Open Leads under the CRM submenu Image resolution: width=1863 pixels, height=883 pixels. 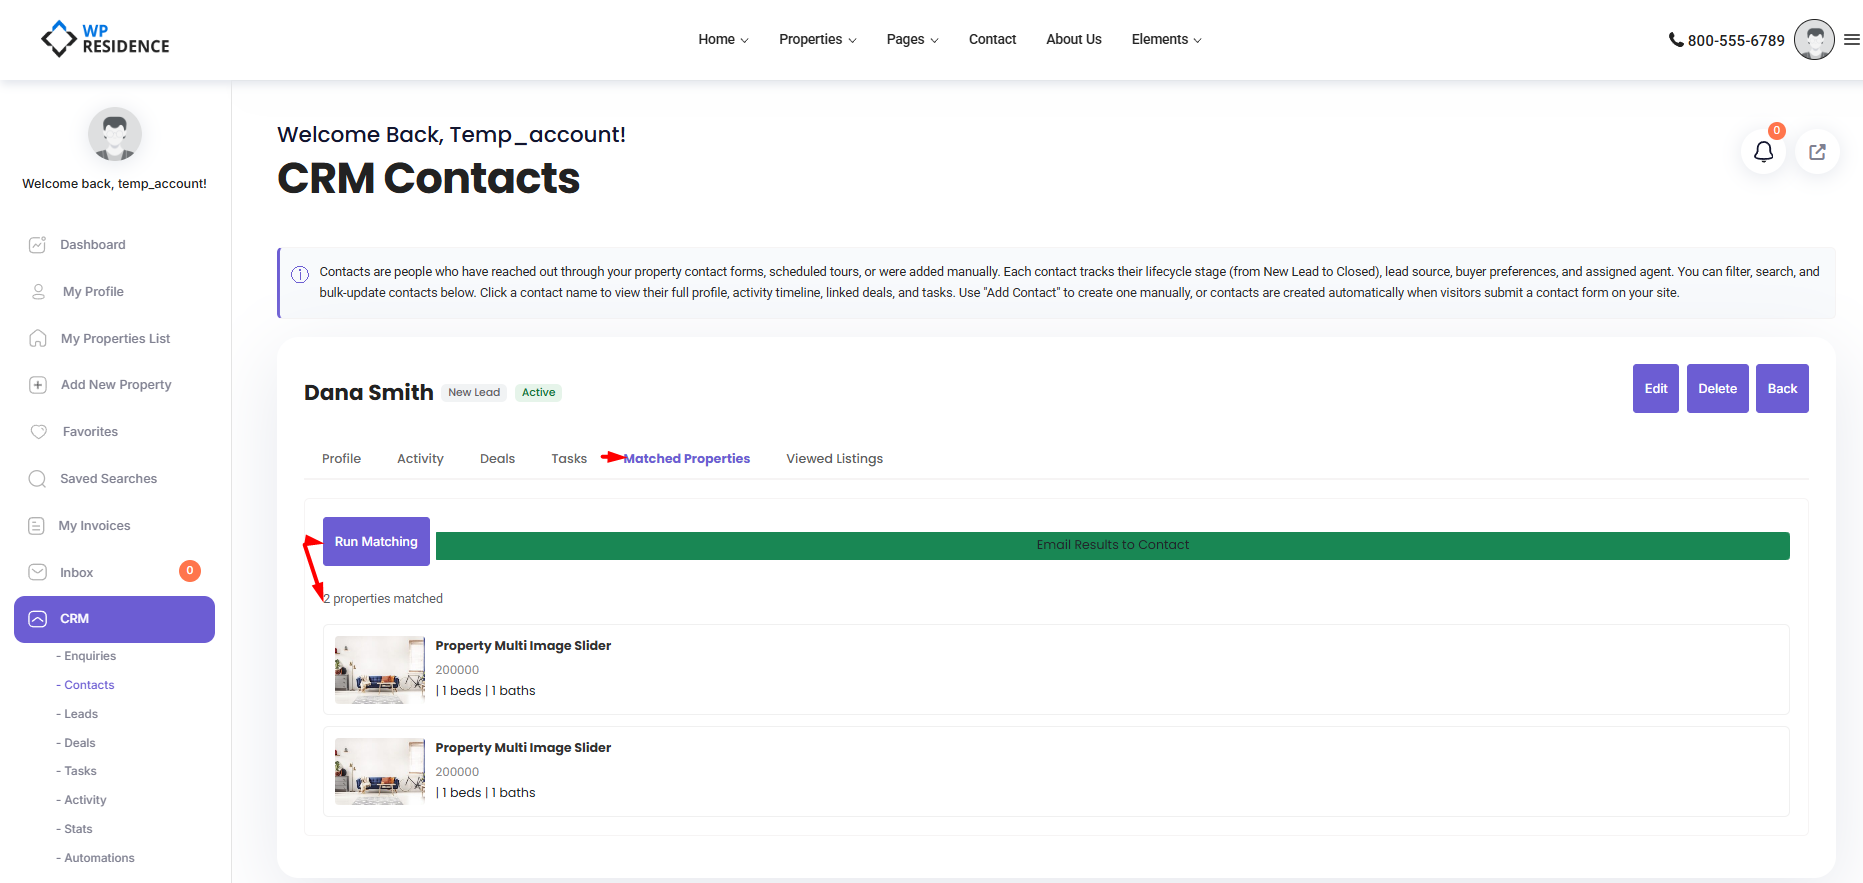pyautogui.click(x=81, y=714)
